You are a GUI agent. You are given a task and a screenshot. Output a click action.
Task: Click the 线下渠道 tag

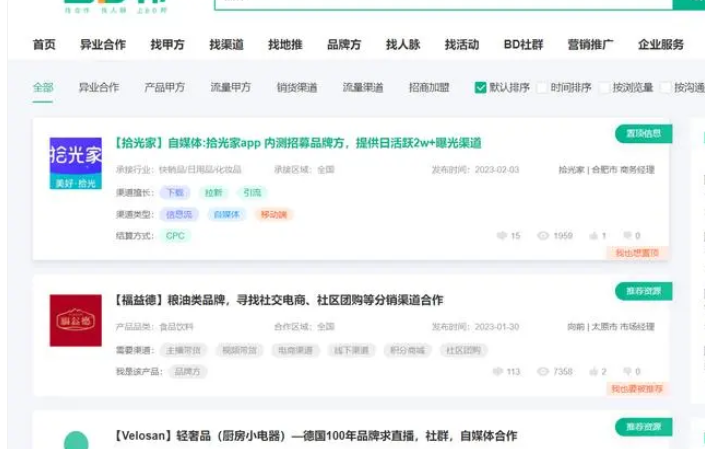point(352,350)
